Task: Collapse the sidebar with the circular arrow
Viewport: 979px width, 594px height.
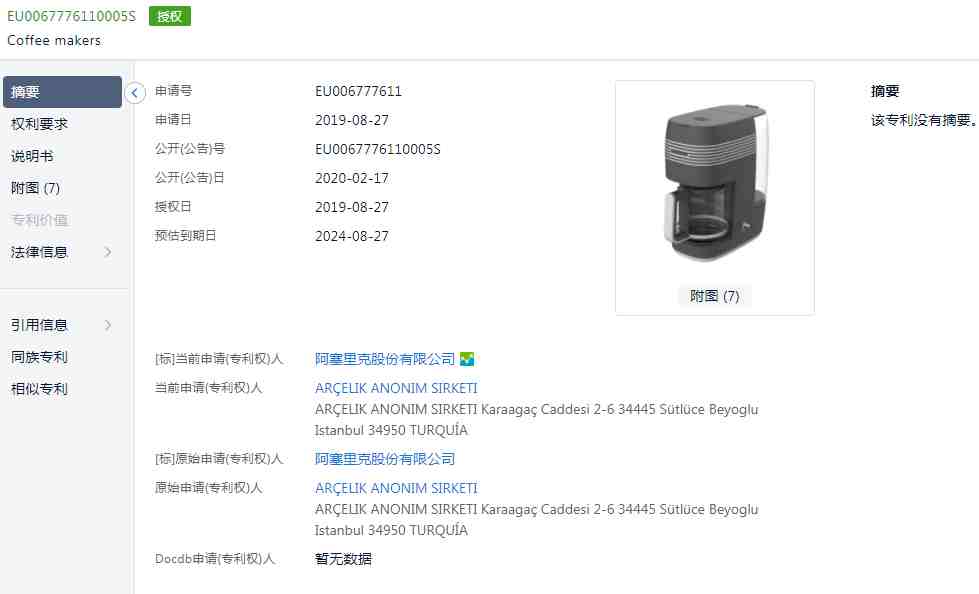Action: click(x=134, y=92)
